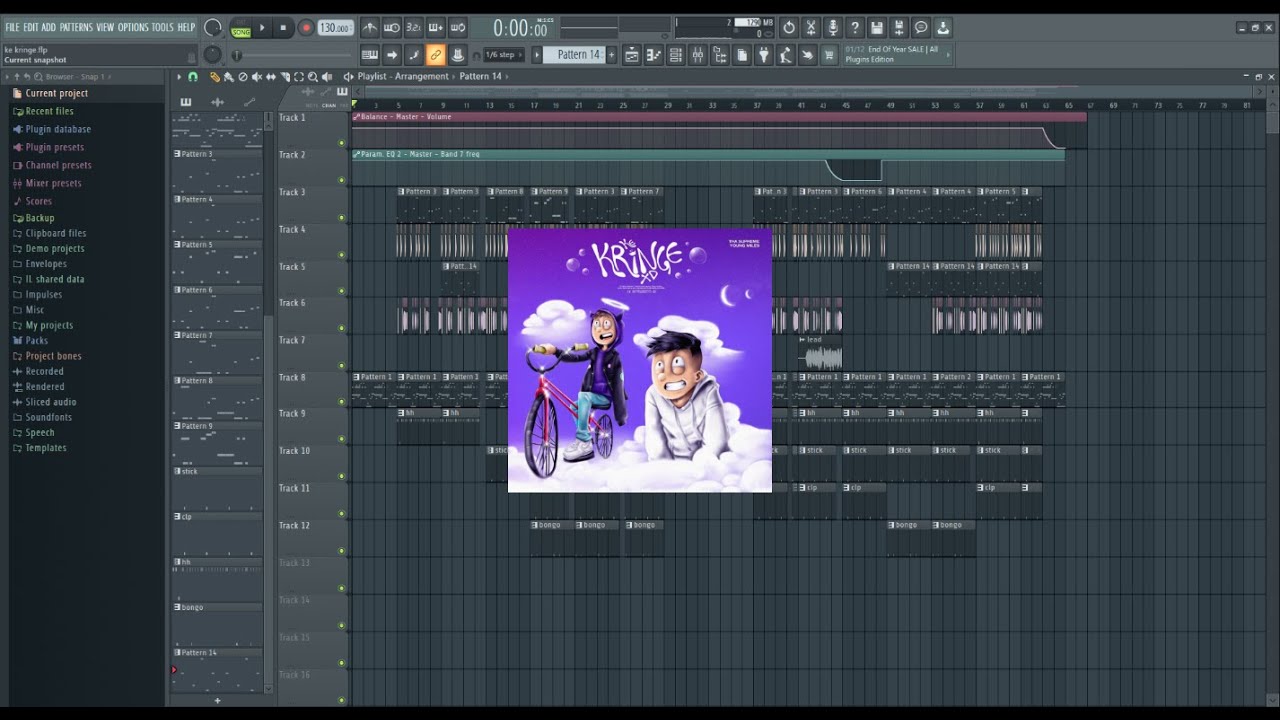1280x720 pixels.
Task: Select the playlist Delete tool
Action: pyautogui.click(x=243, y=77)
